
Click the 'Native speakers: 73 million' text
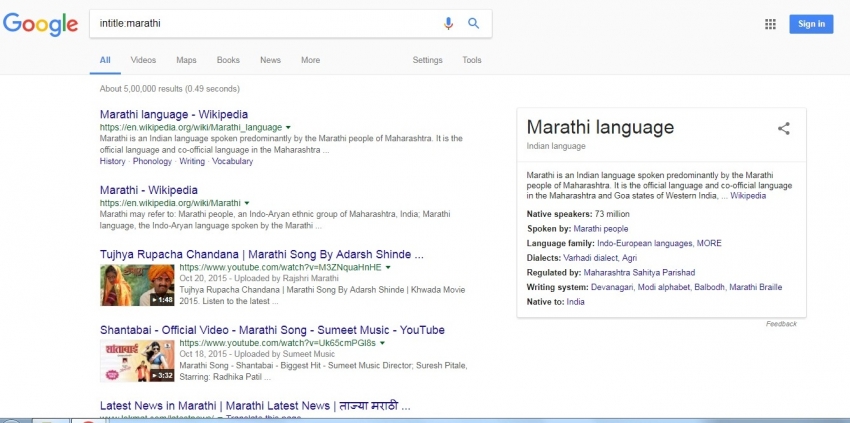[x=578, y=214]
